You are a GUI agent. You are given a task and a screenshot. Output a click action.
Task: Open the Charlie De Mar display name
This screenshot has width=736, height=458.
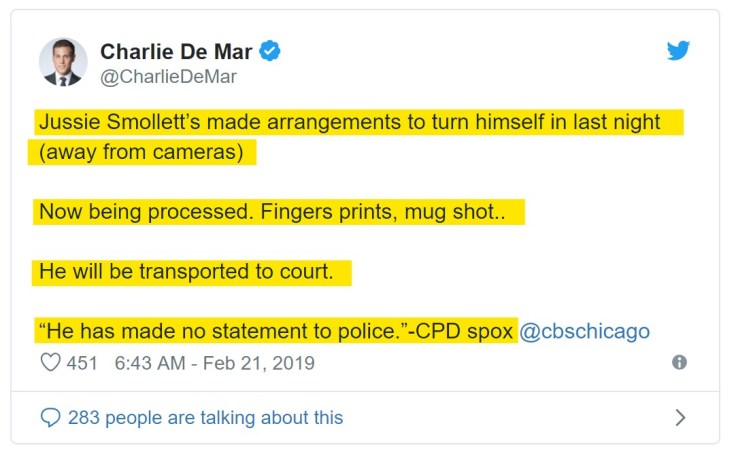click(177, 50)
